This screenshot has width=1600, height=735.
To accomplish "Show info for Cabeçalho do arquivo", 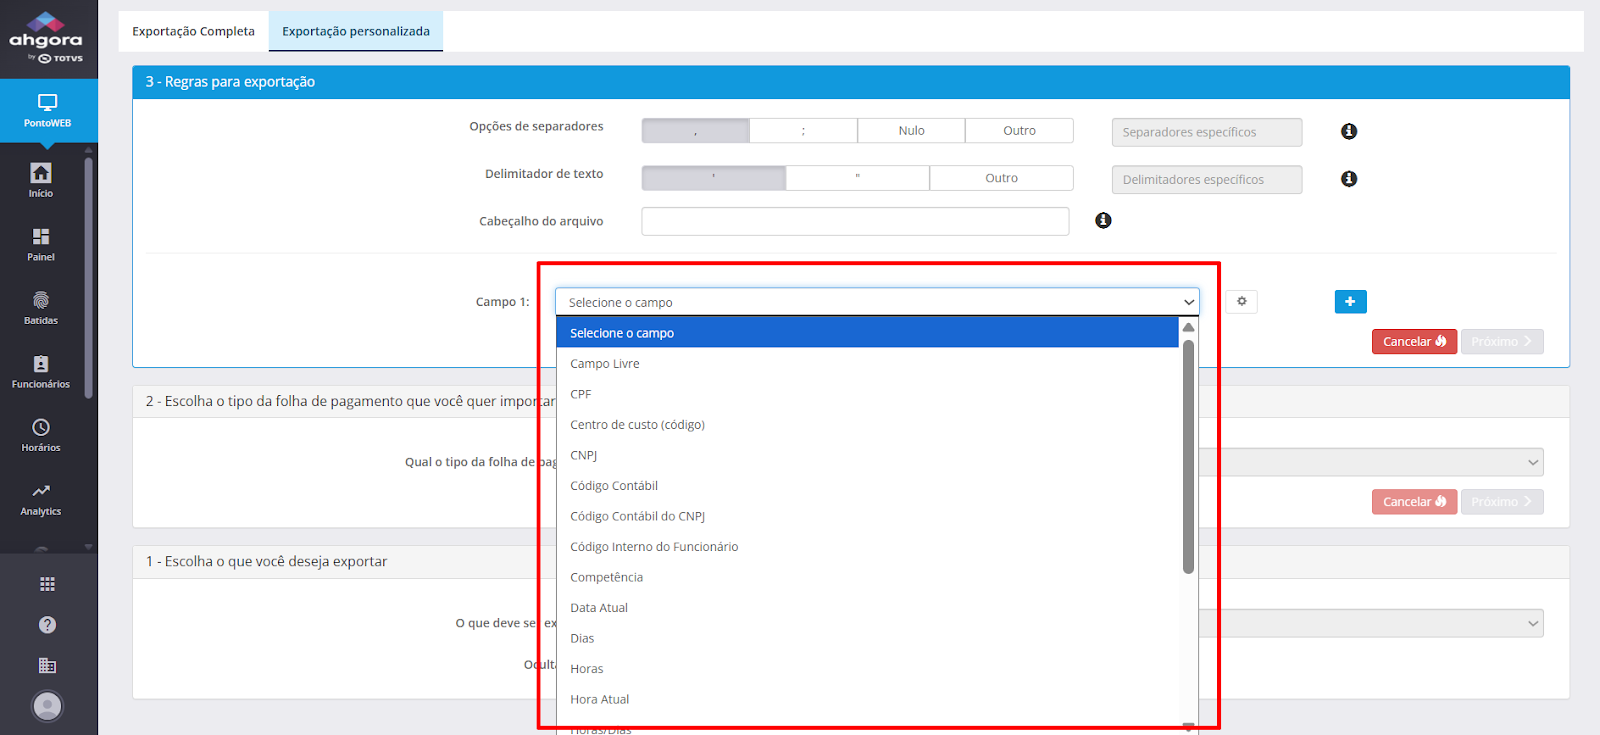I will (1103, 220).
